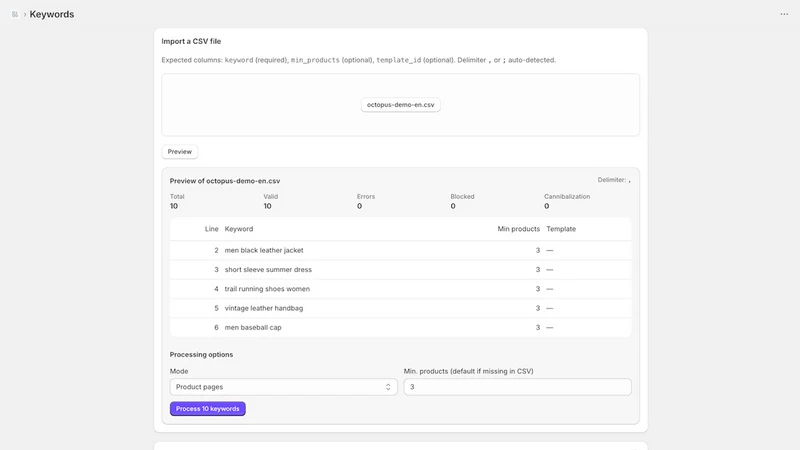Screen dimensions: 800x450
Task: Select the 'men black leather jacket' keyword row
Action: point(401,251)
